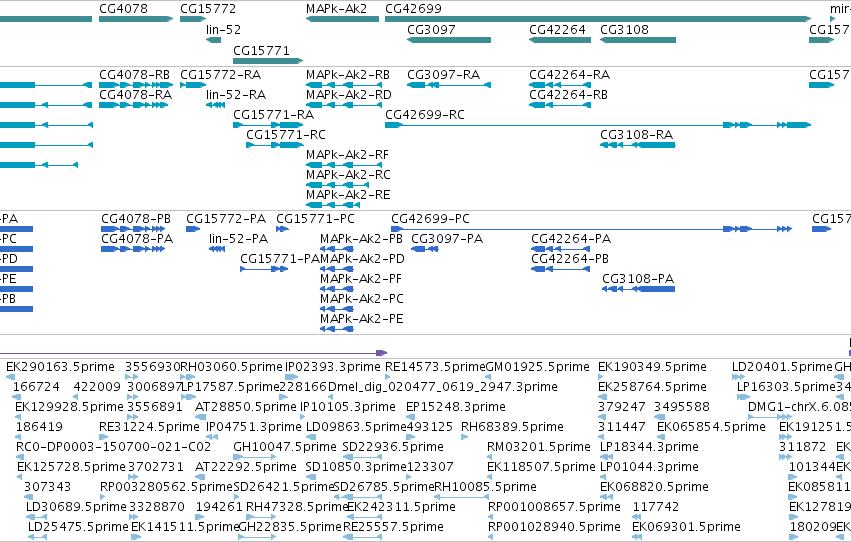Click protein CG42699-PC
The width and height of the screenshot is (851, 542).
pos(430,219)
